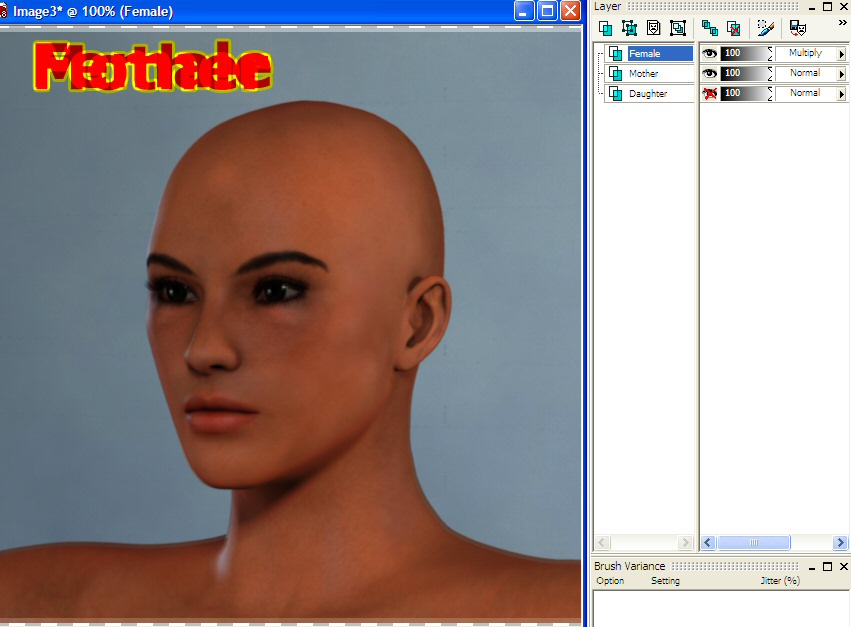Select the Female layer name
Viewport: 851px width, 627px height.
point(645,53)
